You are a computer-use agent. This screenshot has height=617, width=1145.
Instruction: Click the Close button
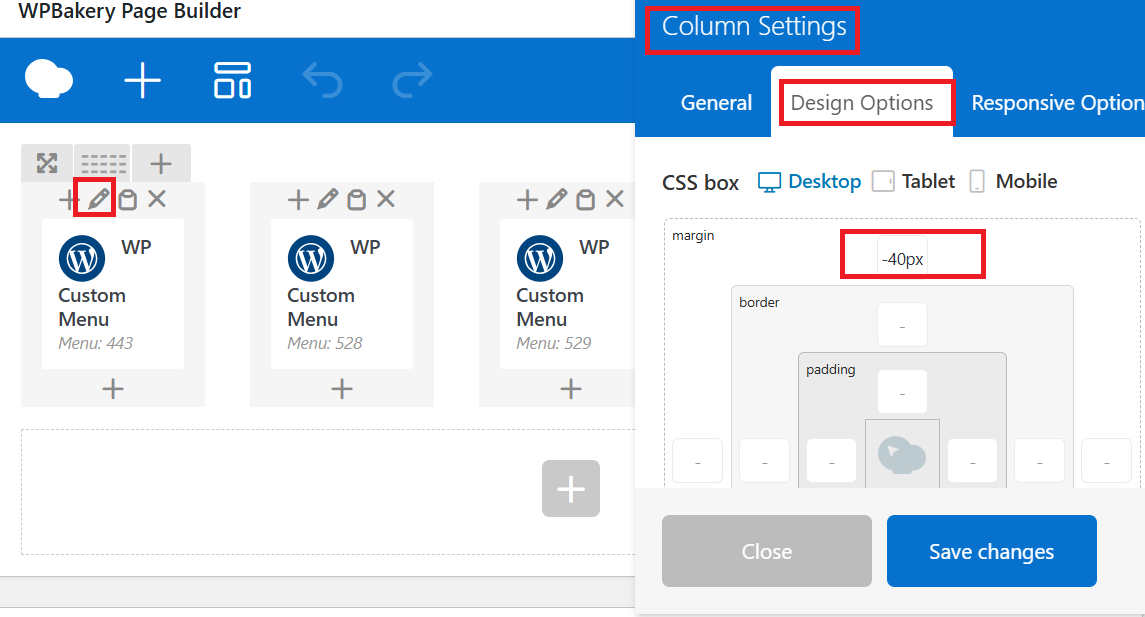(767, 551)
